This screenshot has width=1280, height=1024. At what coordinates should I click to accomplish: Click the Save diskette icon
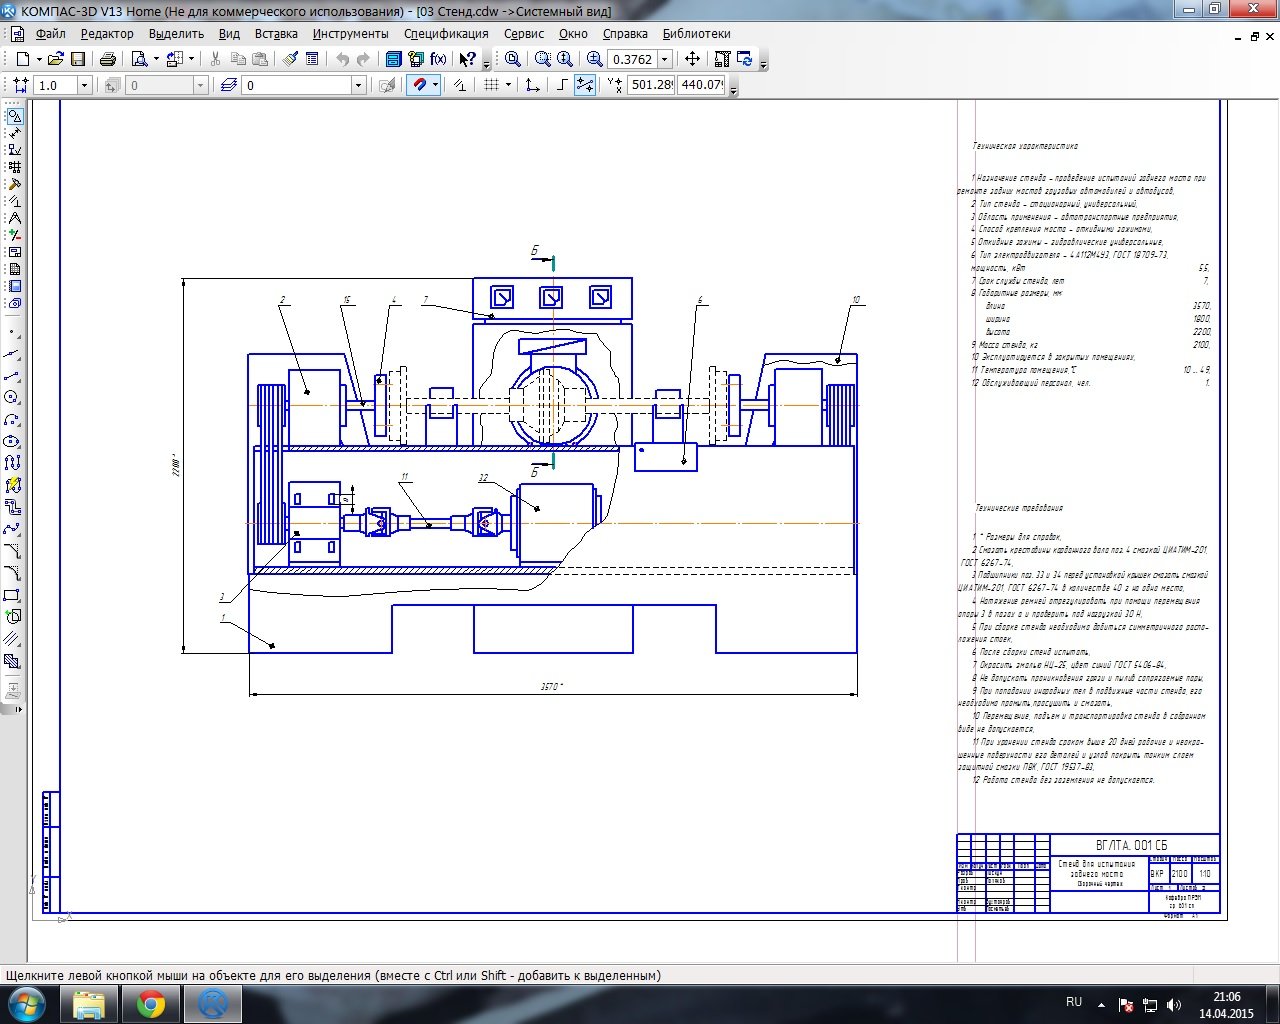click(76, 59)
